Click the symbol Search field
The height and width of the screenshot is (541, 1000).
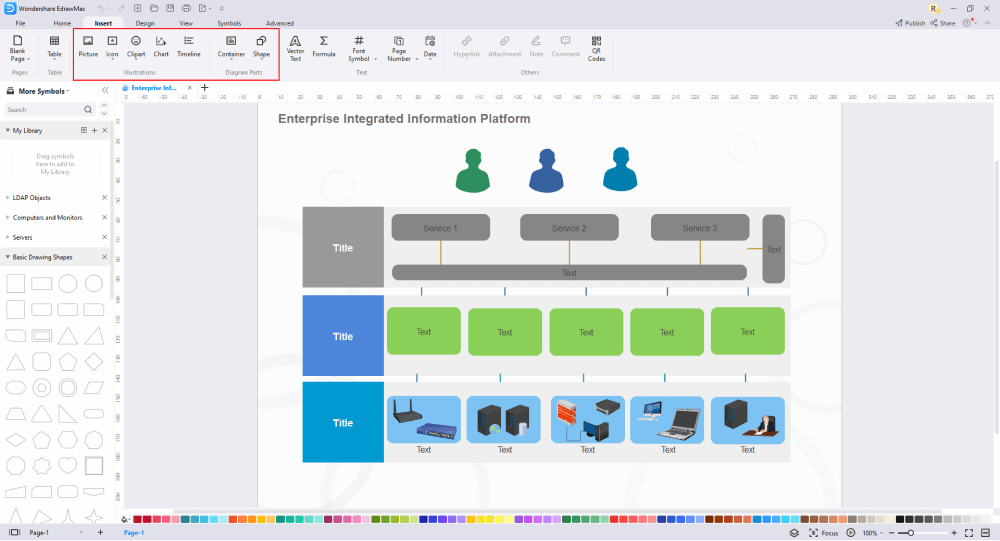[50, 110]
